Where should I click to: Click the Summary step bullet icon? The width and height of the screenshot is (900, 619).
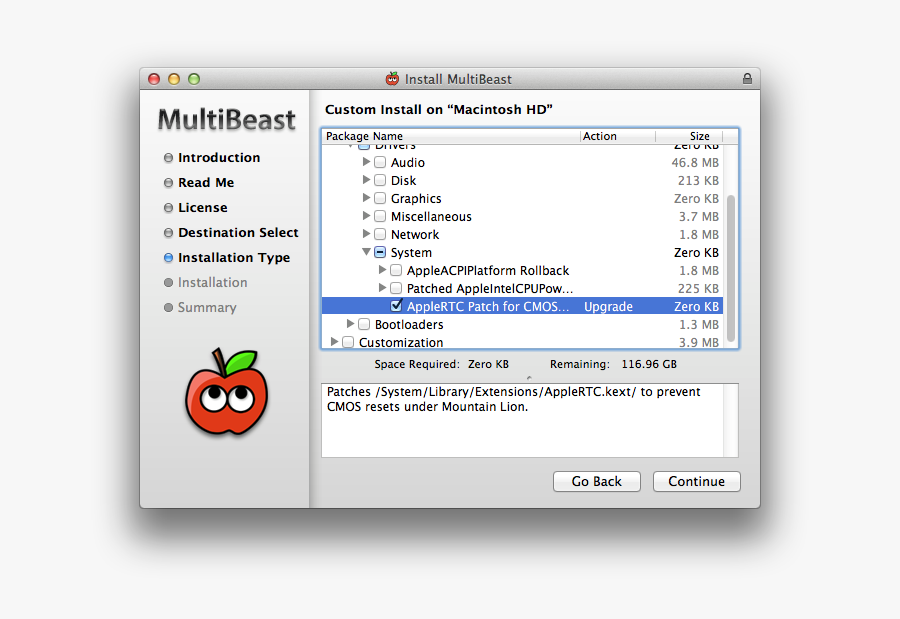(x=168, y=307)
